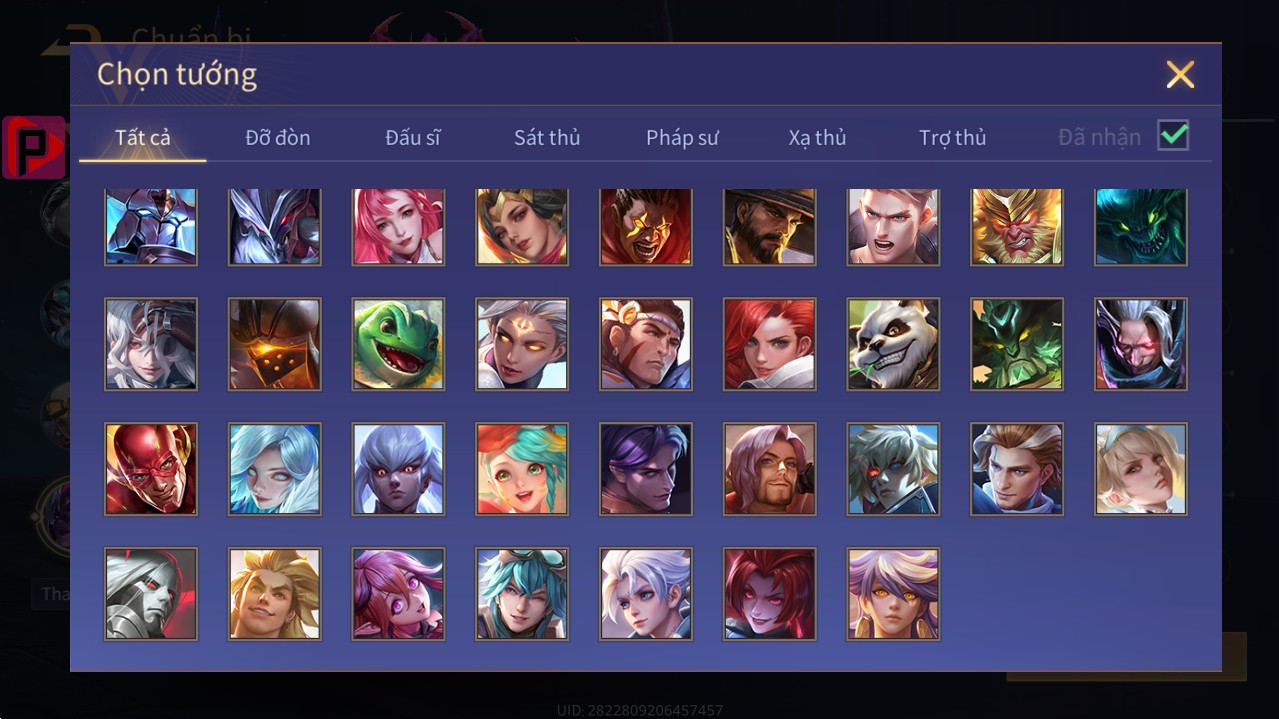Viewport: 1279px width, 719px height.
Task: Choose the panda hero portrait
Action: coord(893,344)
